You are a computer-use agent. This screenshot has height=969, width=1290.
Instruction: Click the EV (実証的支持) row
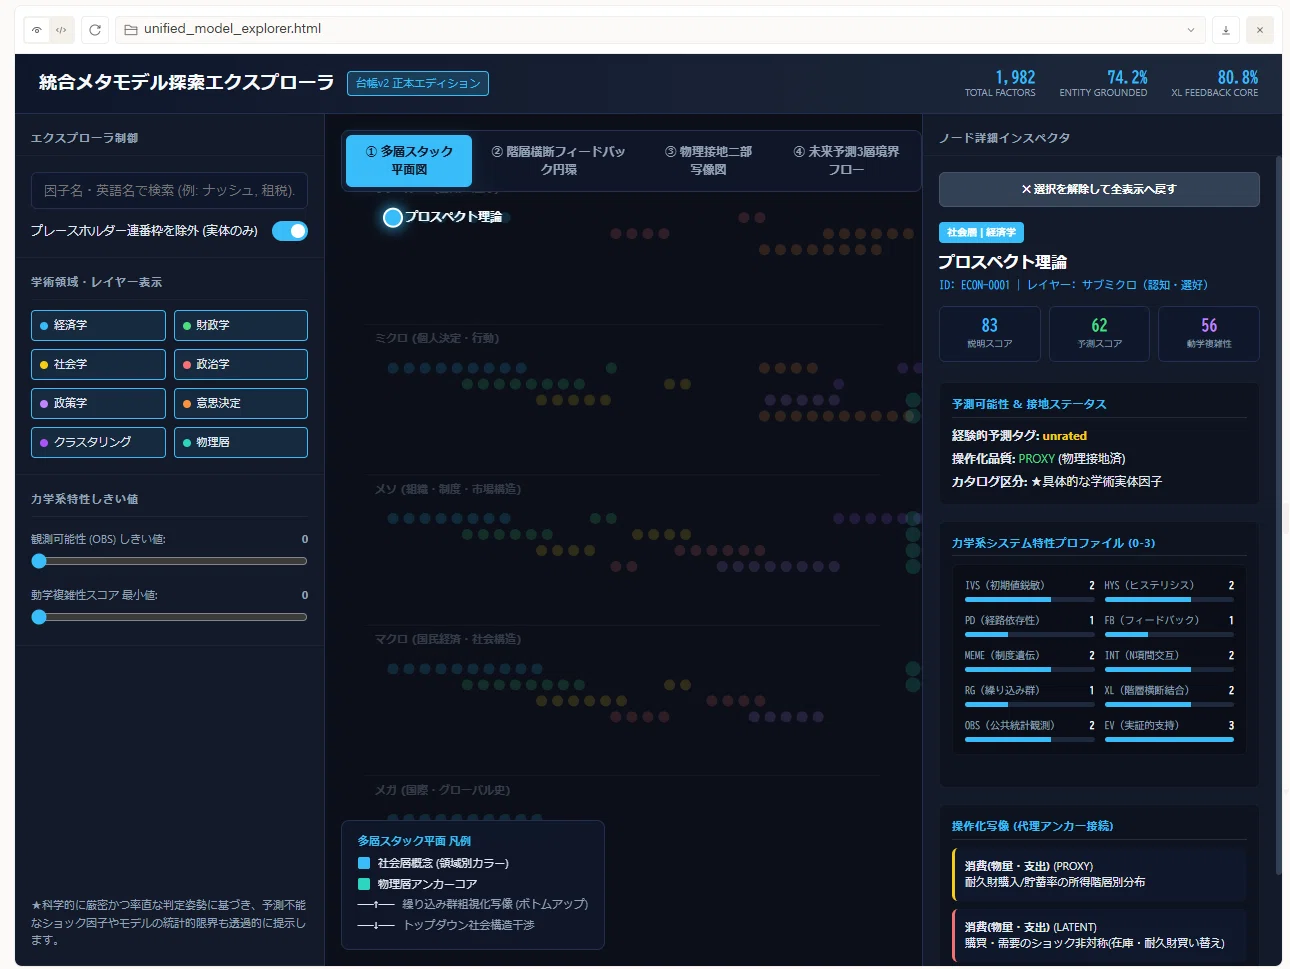(1169, 730)
